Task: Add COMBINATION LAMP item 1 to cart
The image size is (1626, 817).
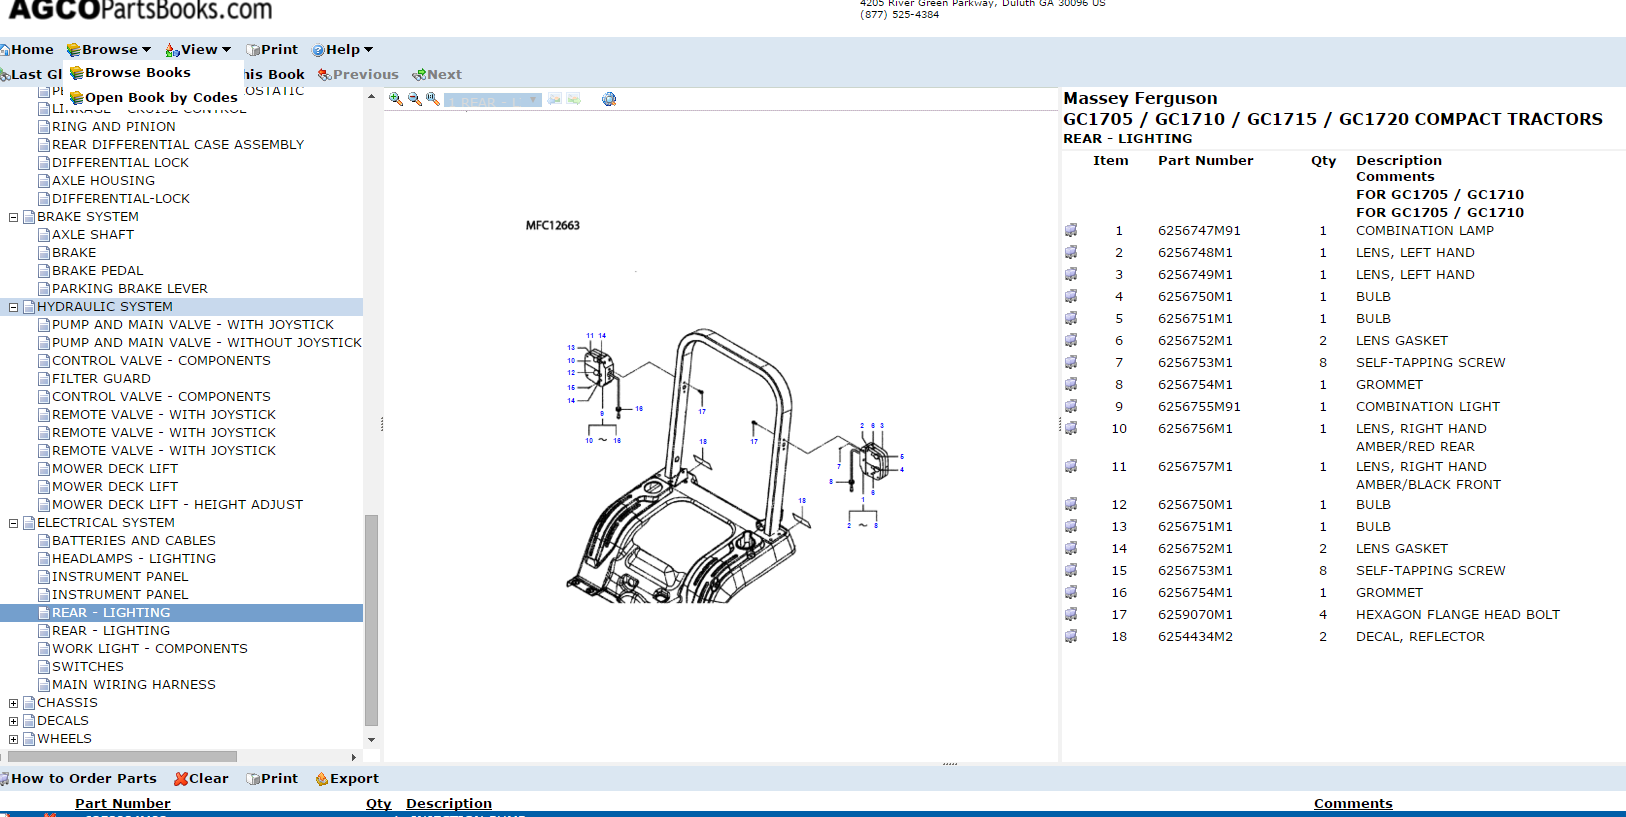Action: (1071, 230)
